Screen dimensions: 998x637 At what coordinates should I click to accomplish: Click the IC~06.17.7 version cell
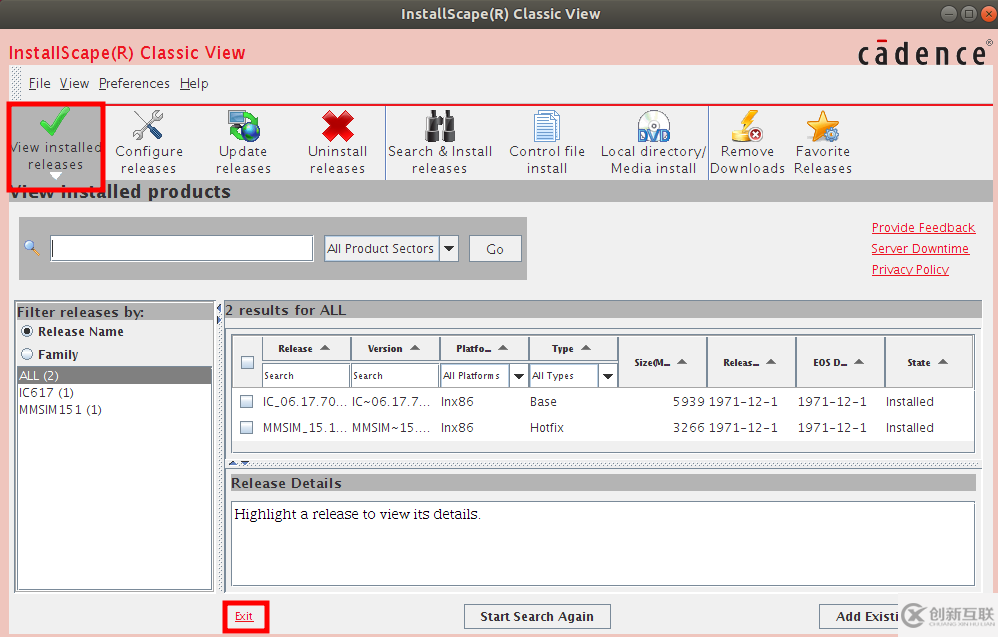(391, 402)
